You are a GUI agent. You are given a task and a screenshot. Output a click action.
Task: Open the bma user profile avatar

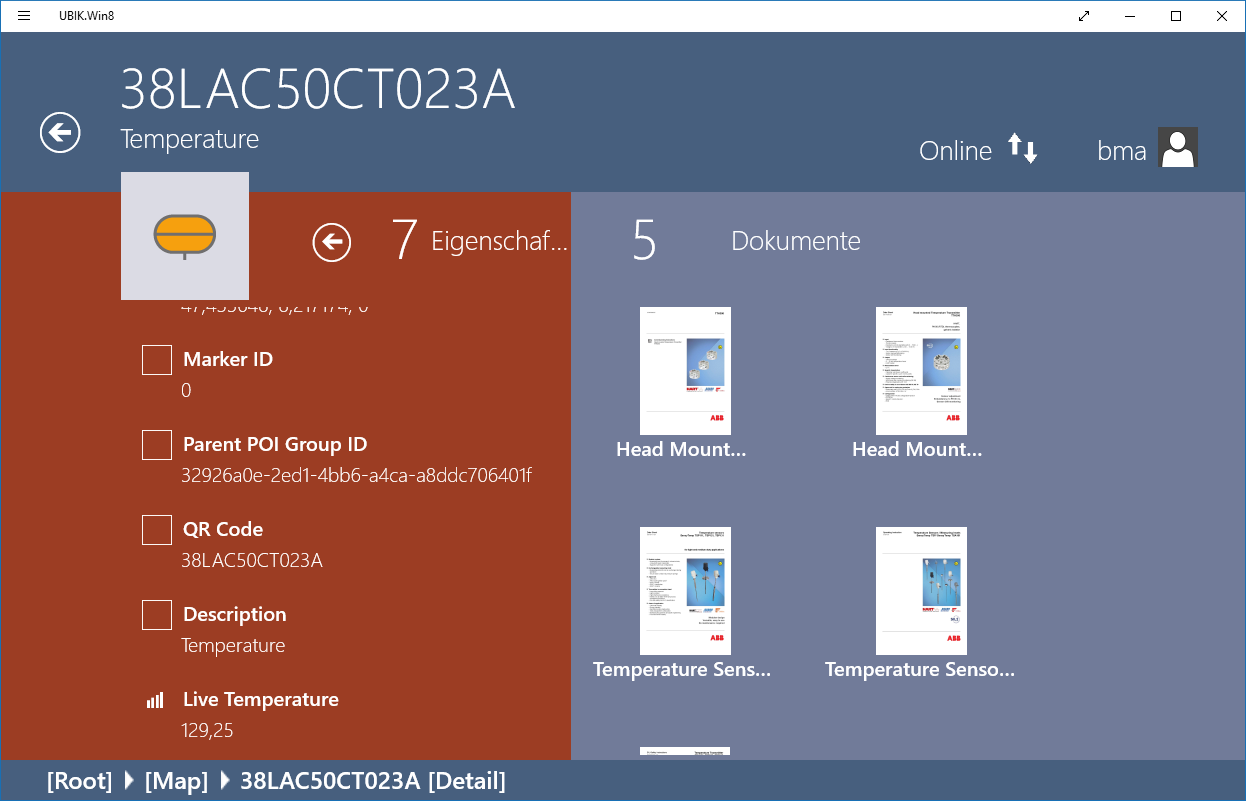[x=1177, y=148]
